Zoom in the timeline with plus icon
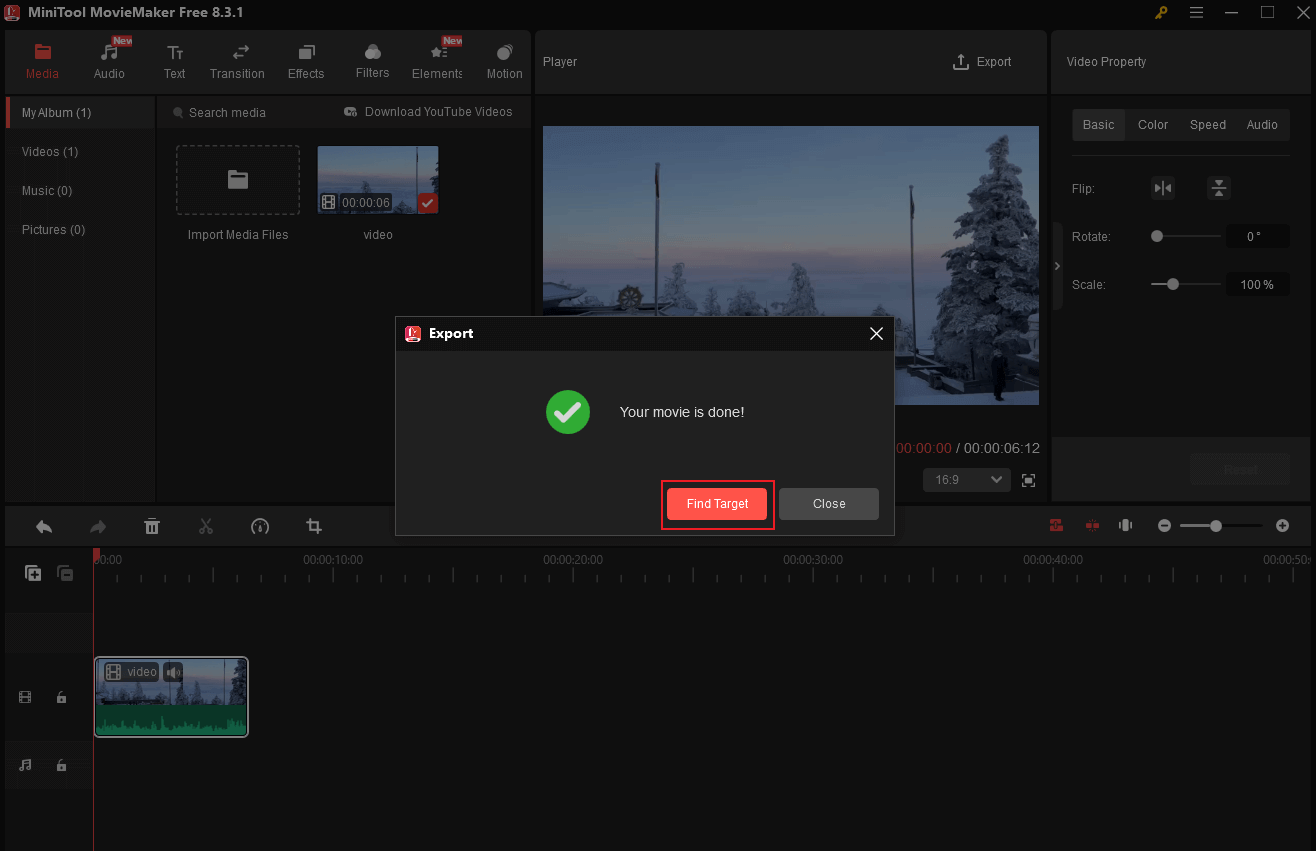This screenshot has height=851, width=1316. (x=1283, y=525)
